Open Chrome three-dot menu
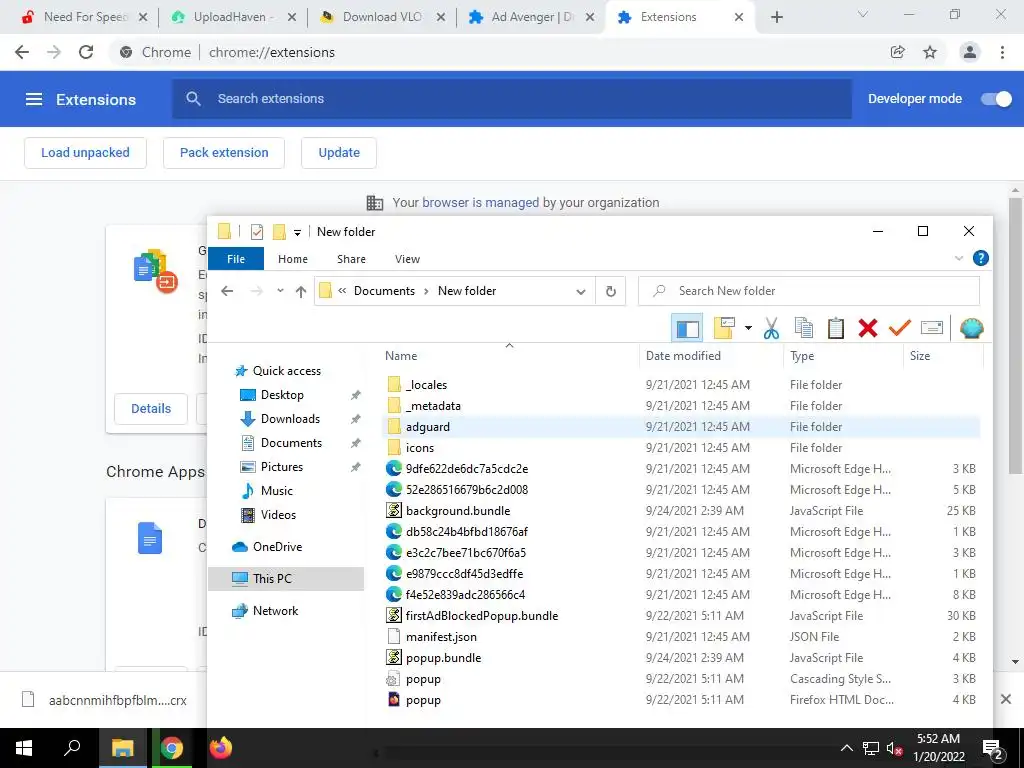The image size is (1024, 768). coord(1002,52)
